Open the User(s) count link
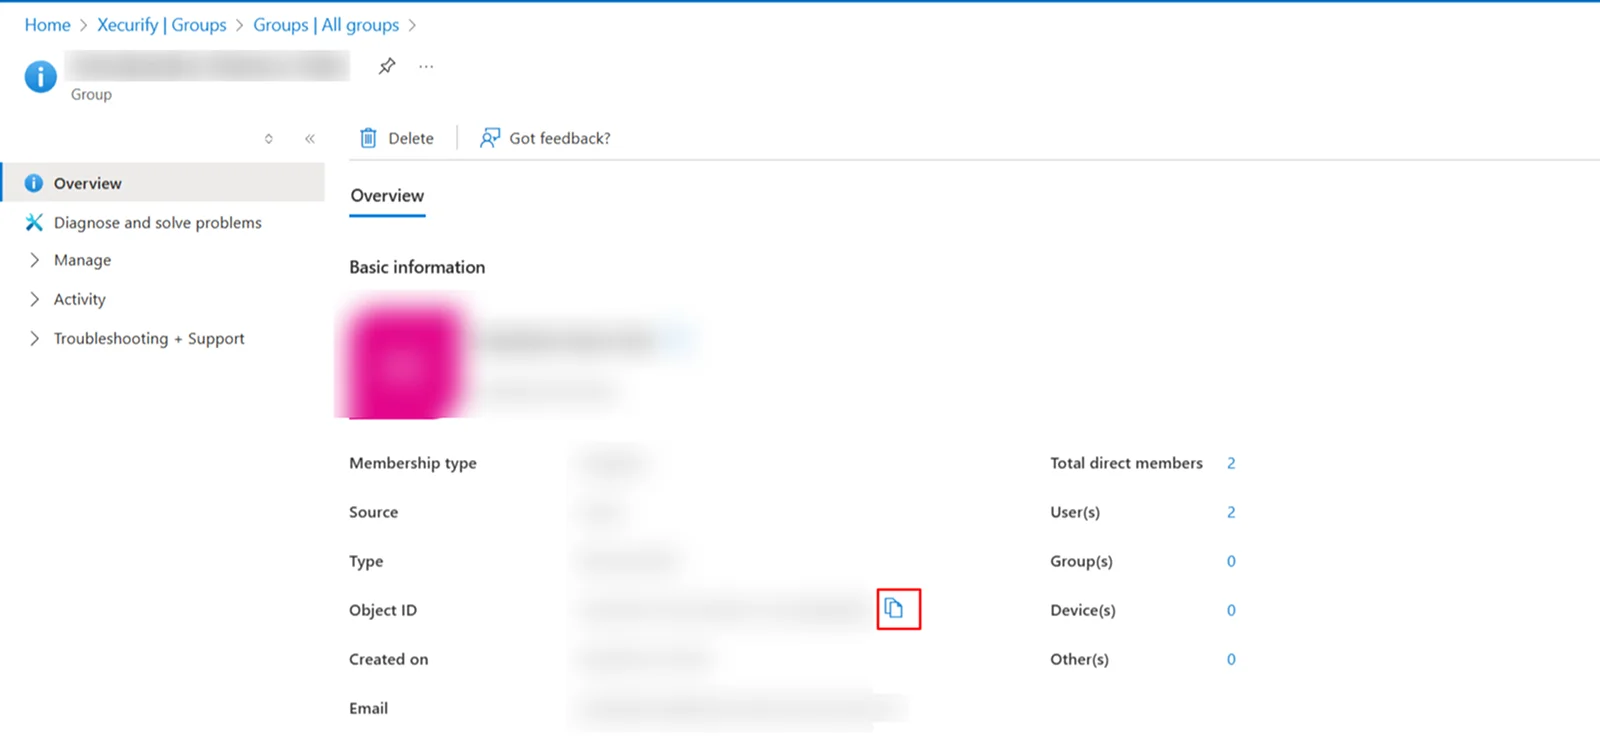 1231,512
